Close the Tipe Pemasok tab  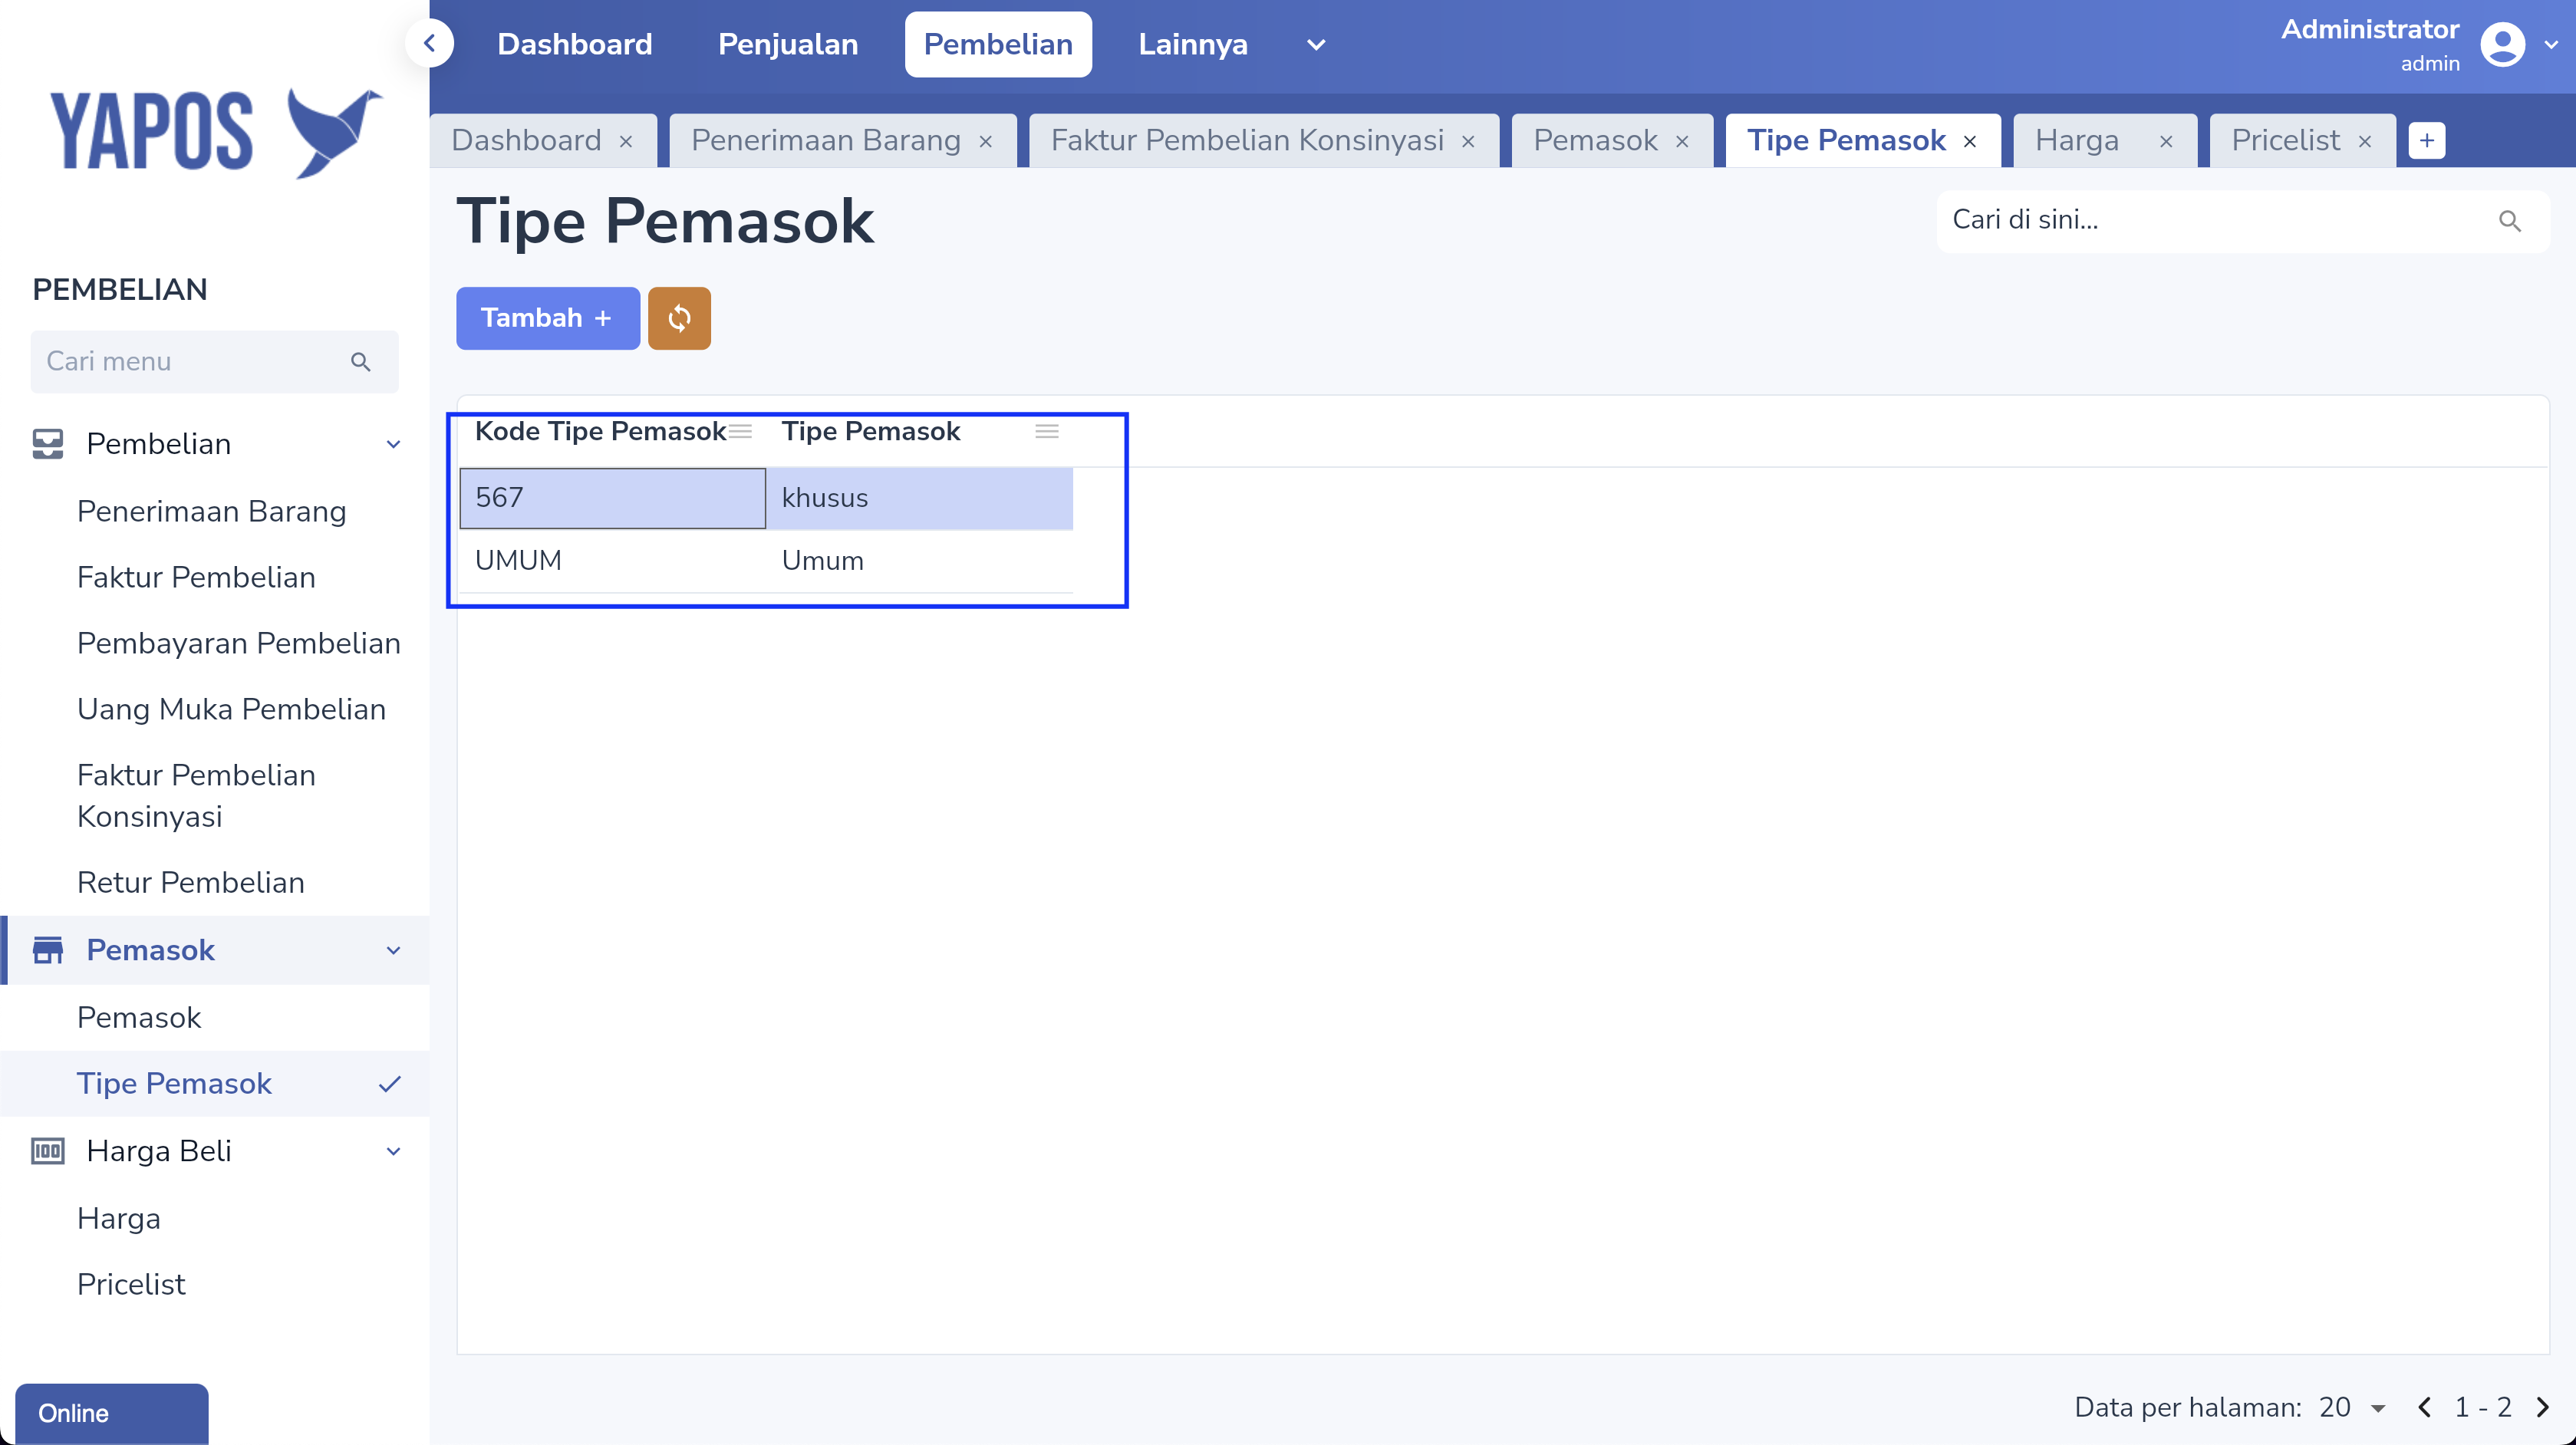1970,142
